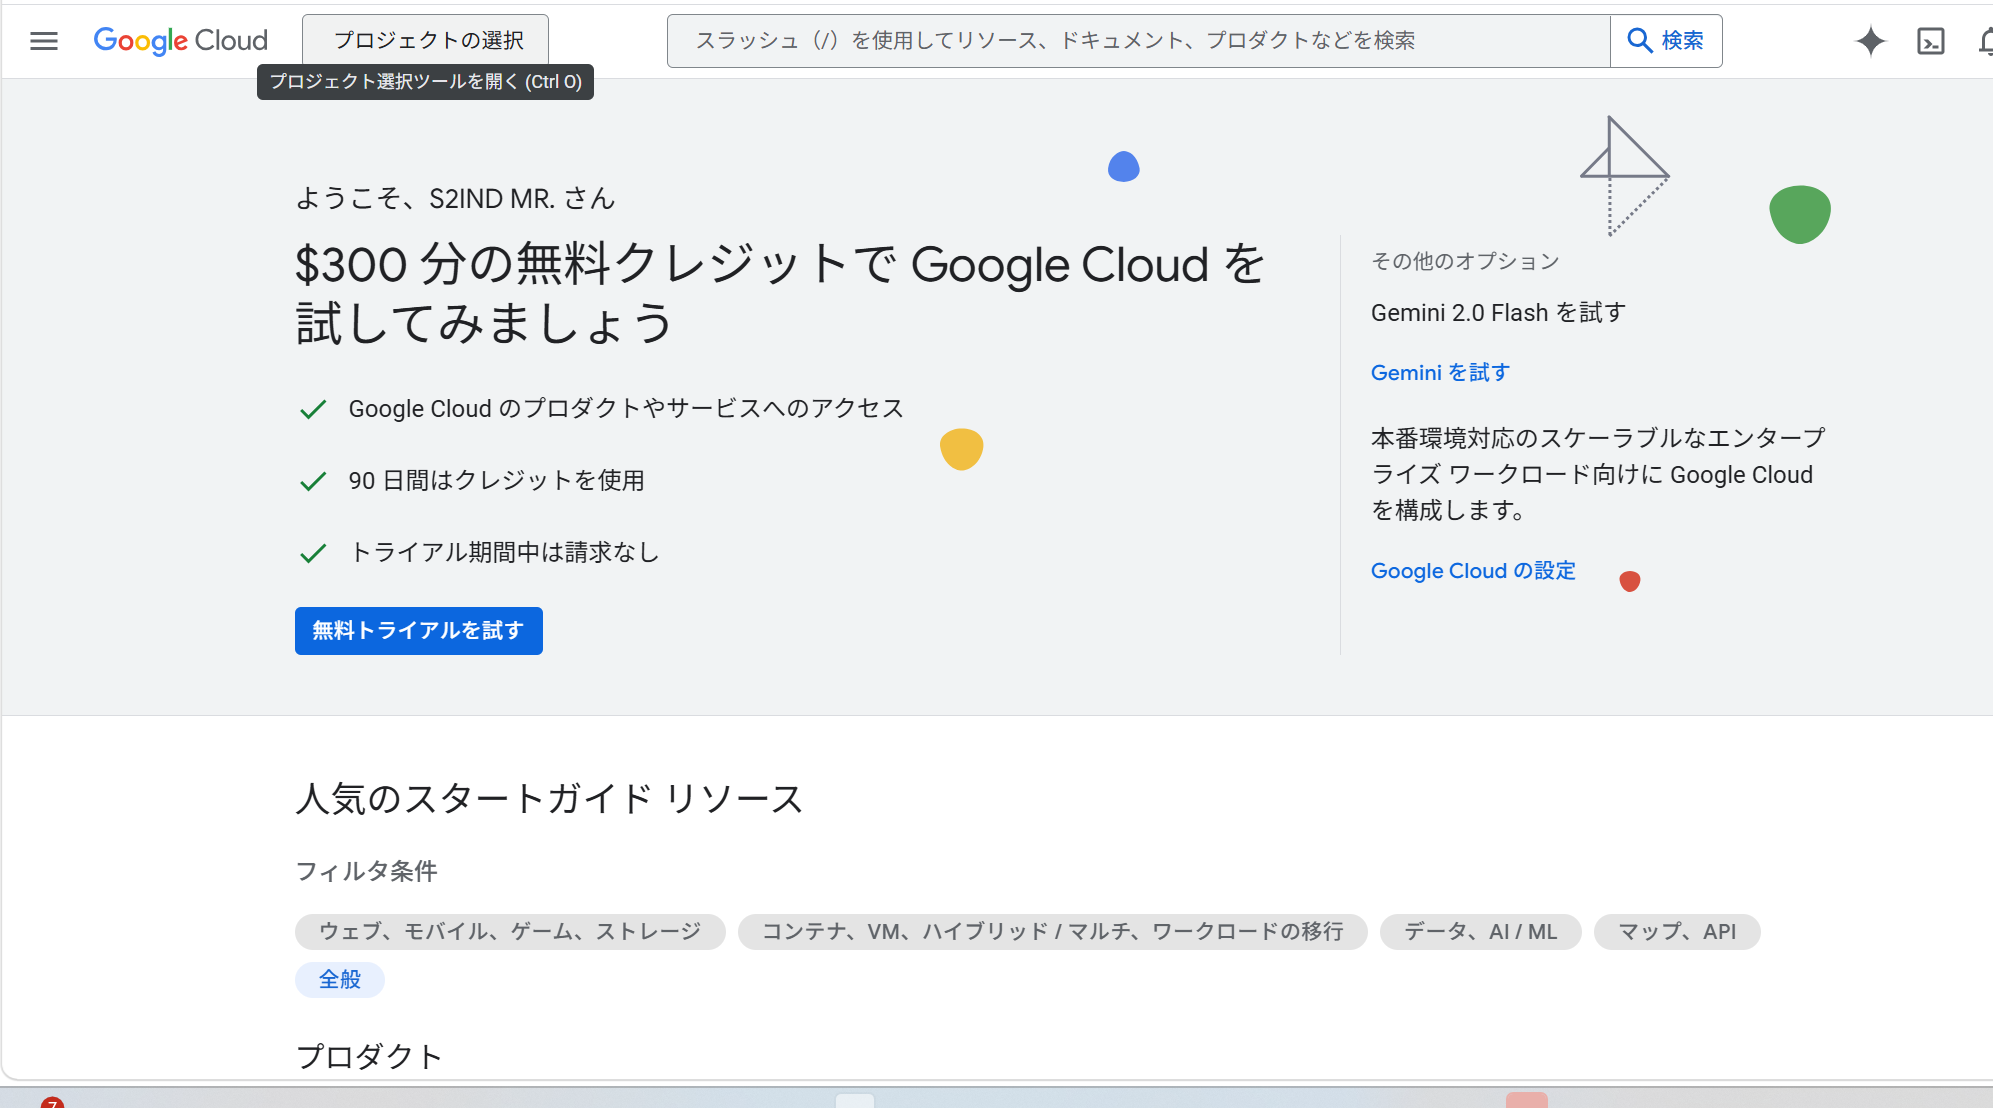Open the Google Cloud の設定 link
This screenshot has width=1993, height=1108.
pos(1473,571)
